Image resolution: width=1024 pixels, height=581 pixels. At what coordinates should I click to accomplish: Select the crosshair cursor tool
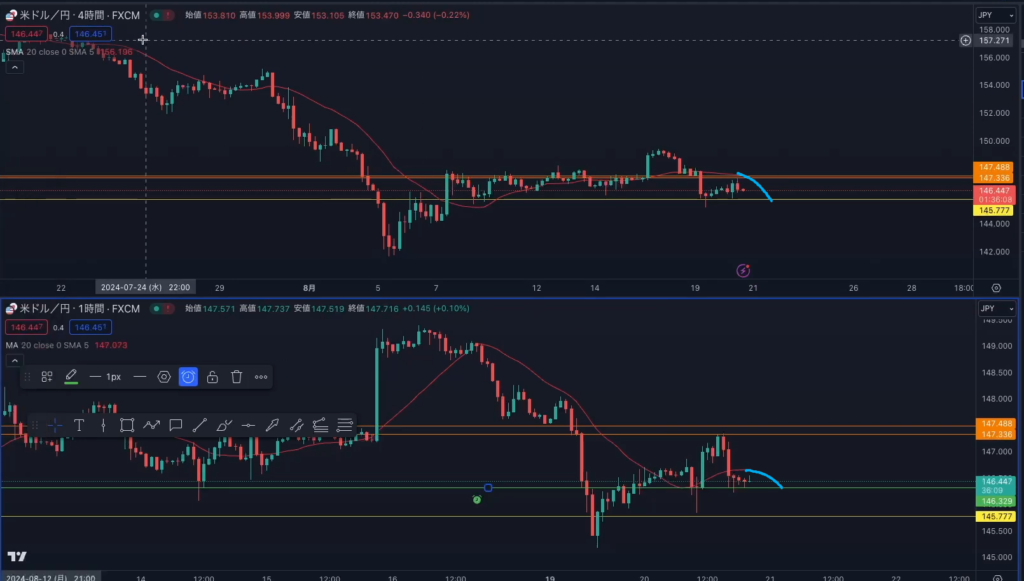coord(55,426)
